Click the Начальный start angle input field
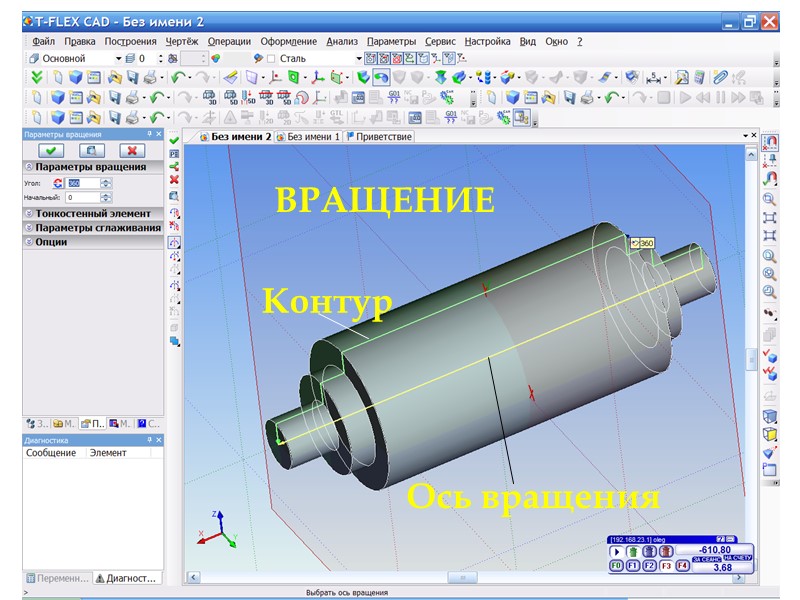 click(x=83, y=197)
